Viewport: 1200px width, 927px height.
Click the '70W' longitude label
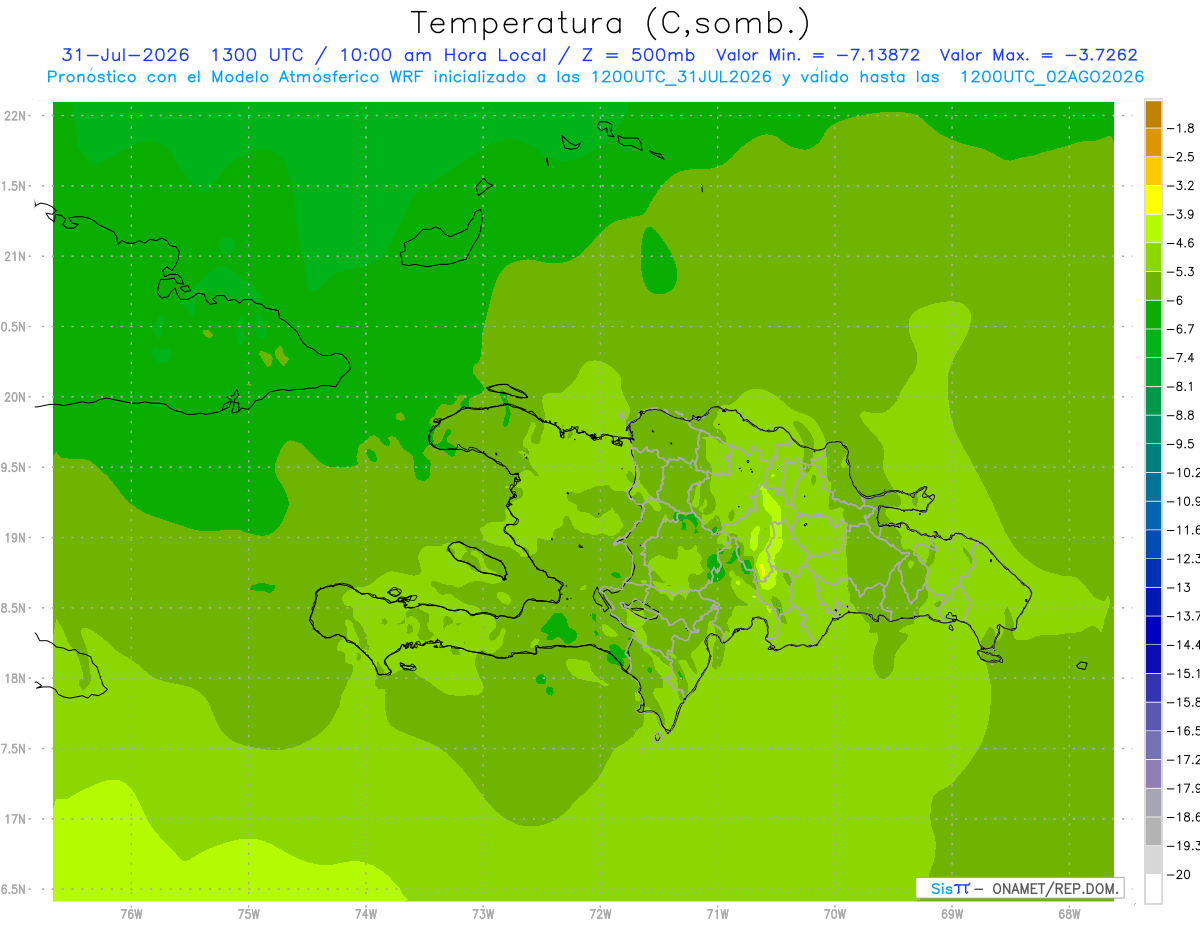point(835,914)
